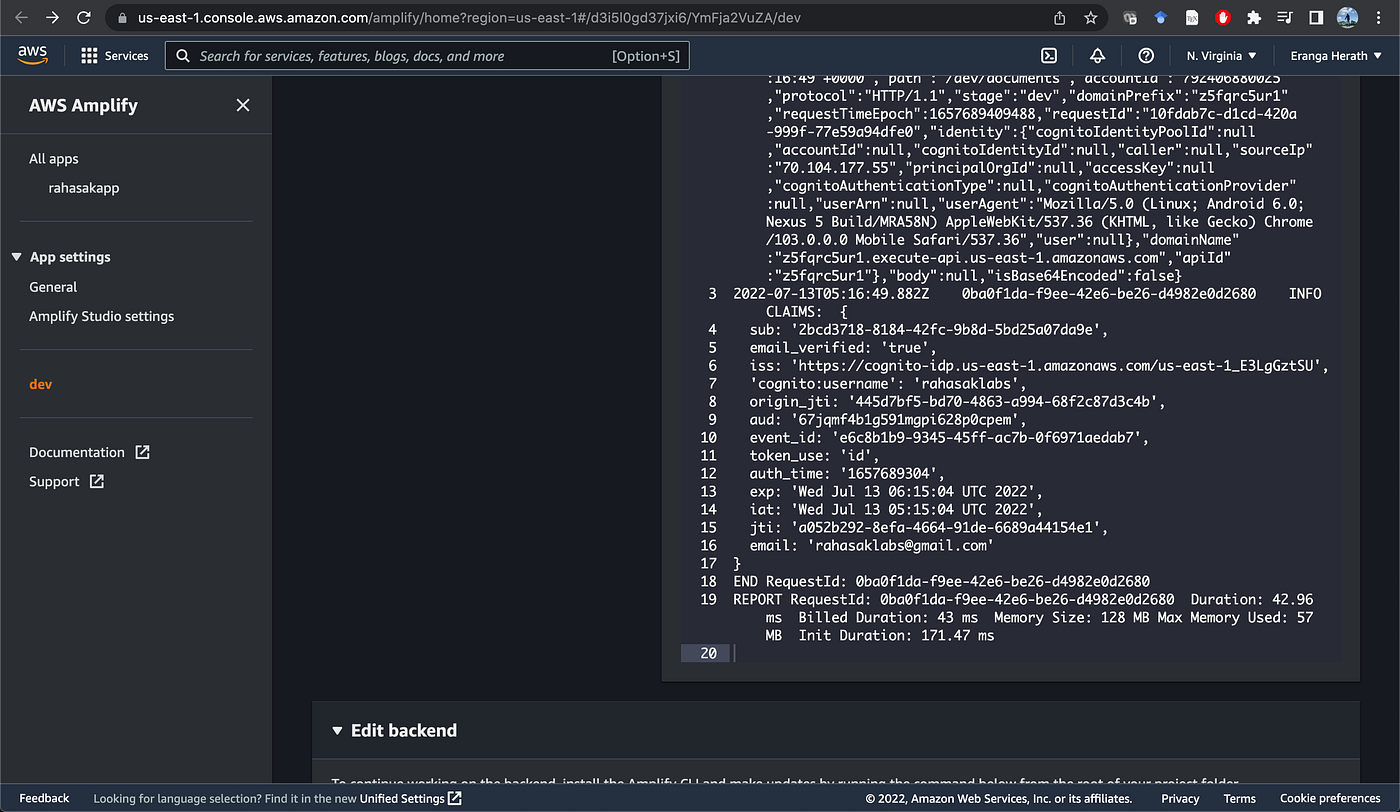Open the Eranga Herath account dropdown
The image size is (1400, 812).
(x=1336, y=56)
